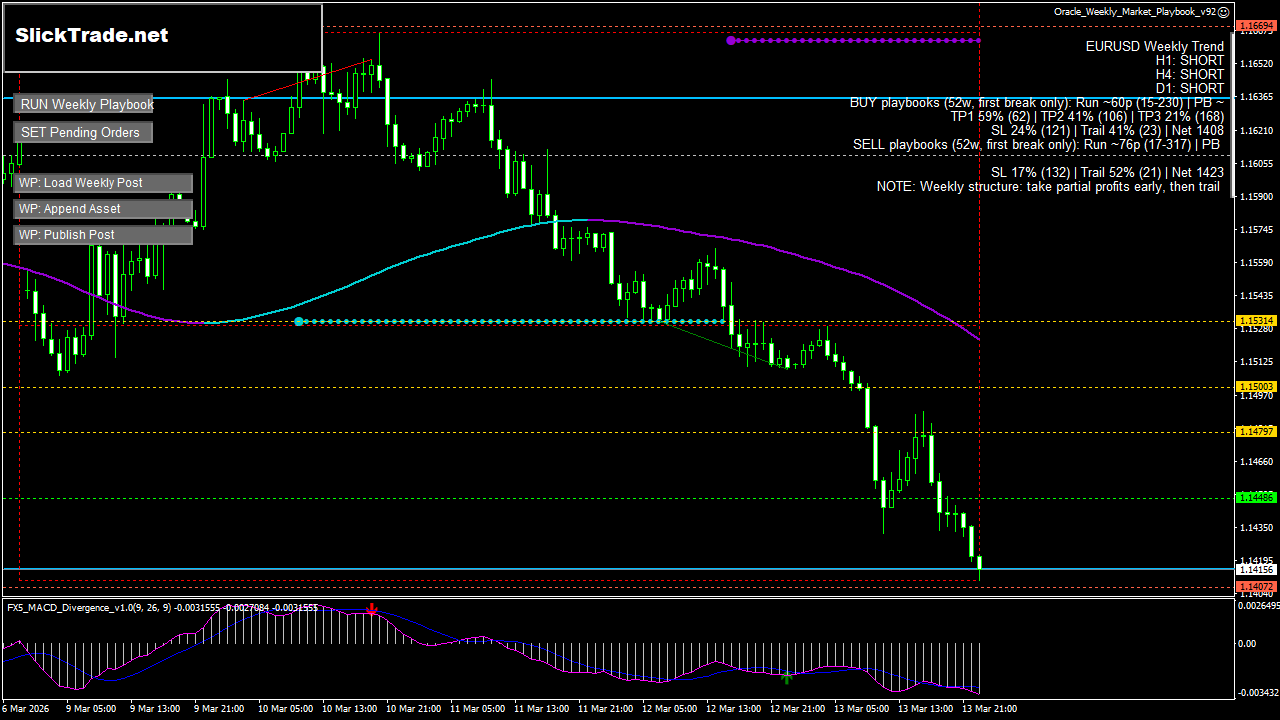This screenshot has width=1280, height=720.
Task: Click the RUN Weekly Playbook button
Action: pyautogui.click(x=84, y=105)
